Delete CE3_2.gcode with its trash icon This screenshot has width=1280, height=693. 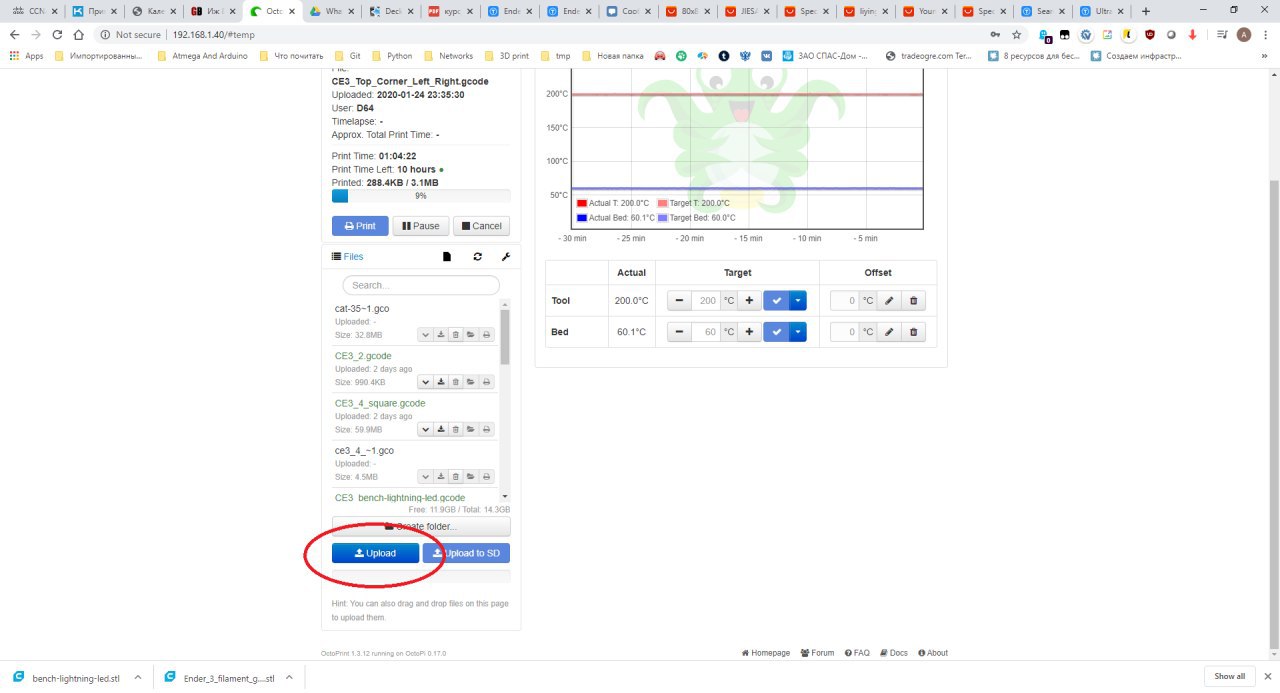point(456,382)
